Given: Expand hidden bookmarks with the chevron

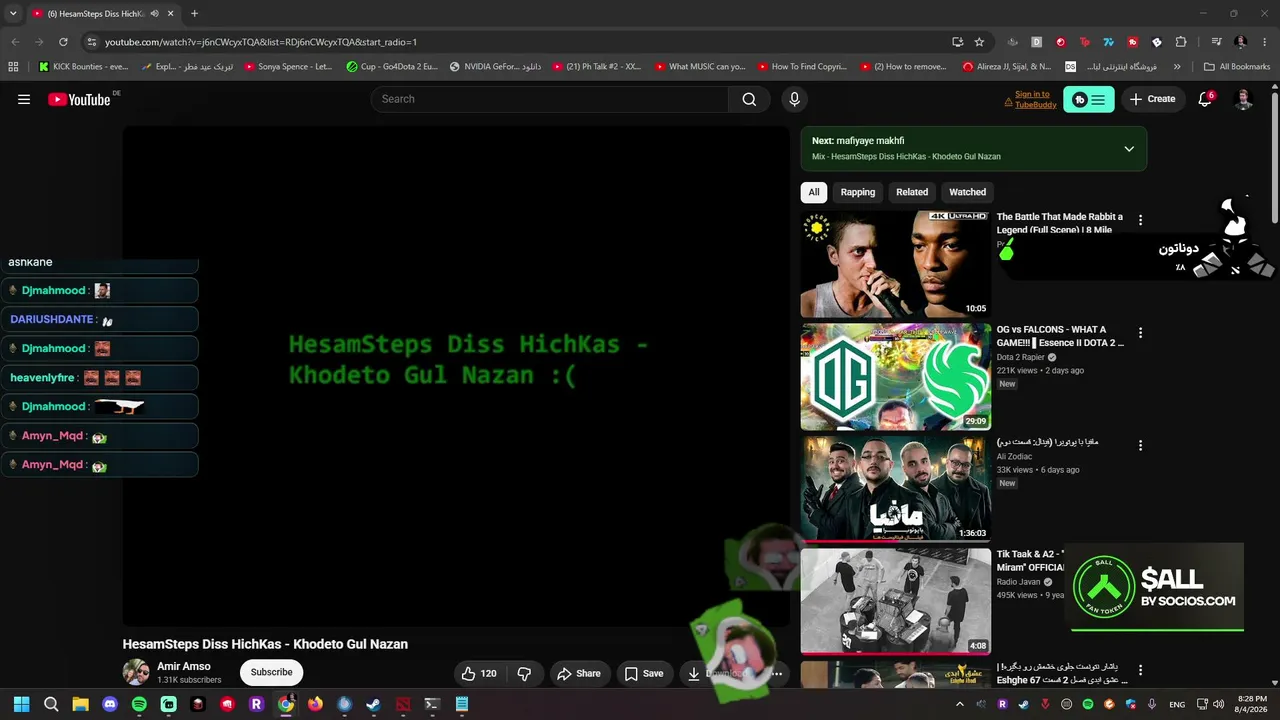Looking at the screenshot, I should (1177, 67).
